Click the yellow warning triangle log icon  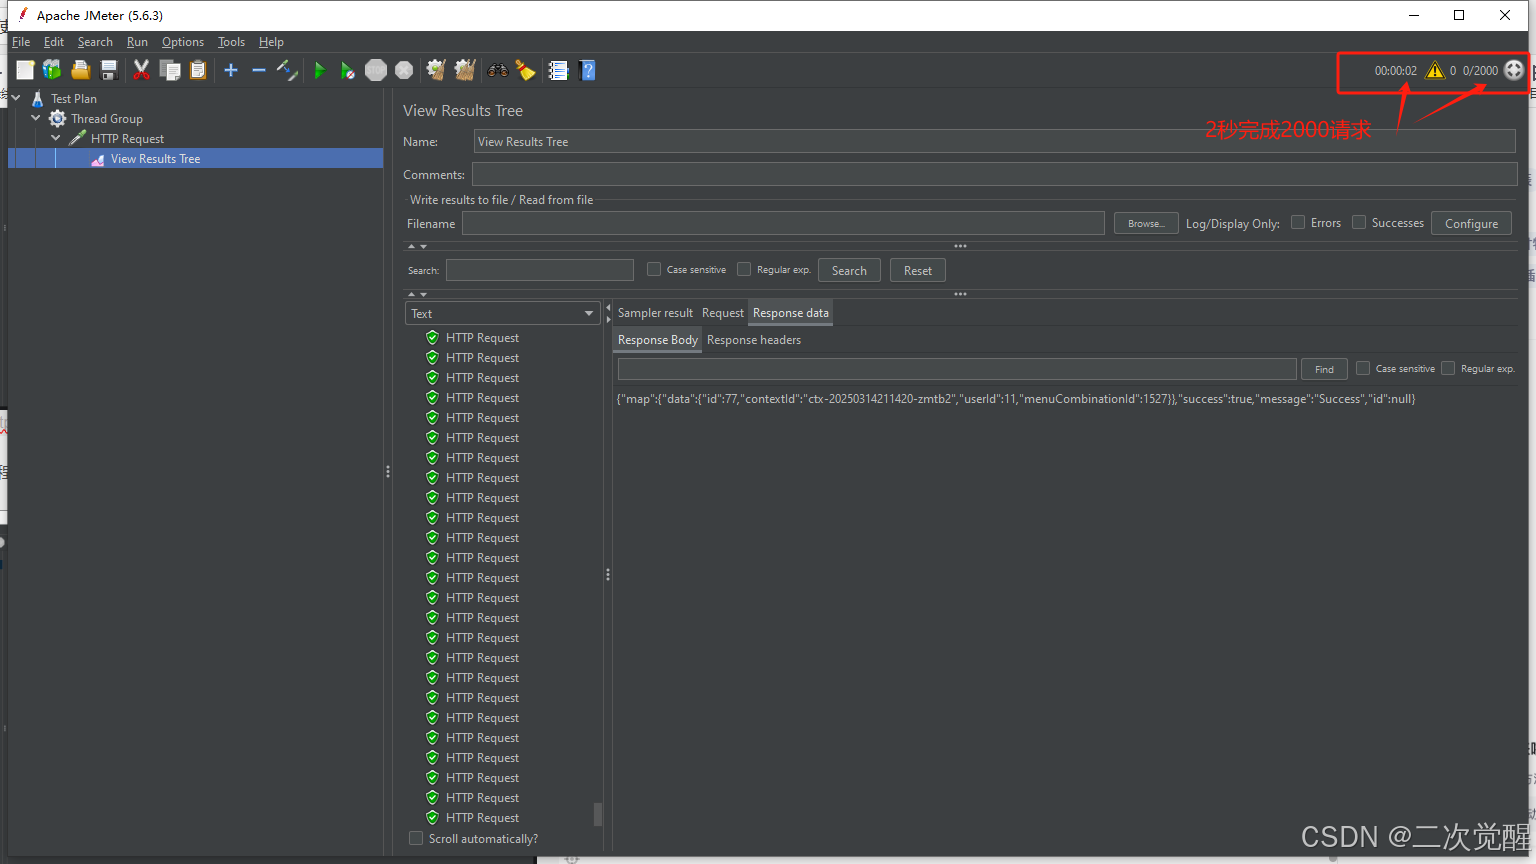point(1435,70)
